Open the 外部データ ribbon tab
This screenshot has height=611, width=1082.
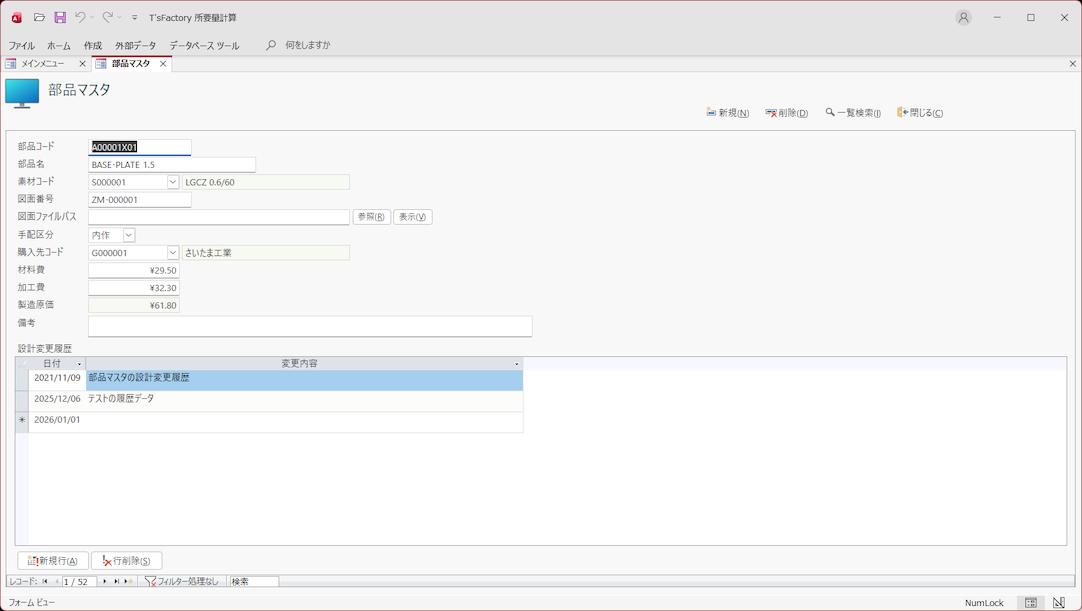(x=135, y=45)
